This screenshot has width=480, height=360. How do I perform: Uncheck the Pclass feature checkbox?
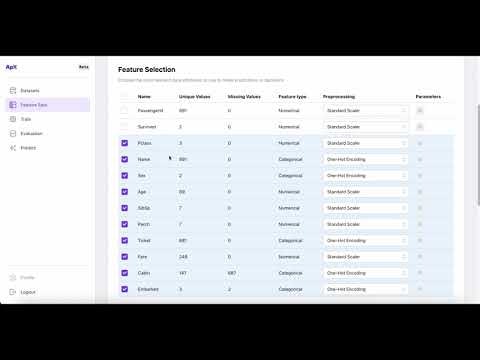click(124, 143)
